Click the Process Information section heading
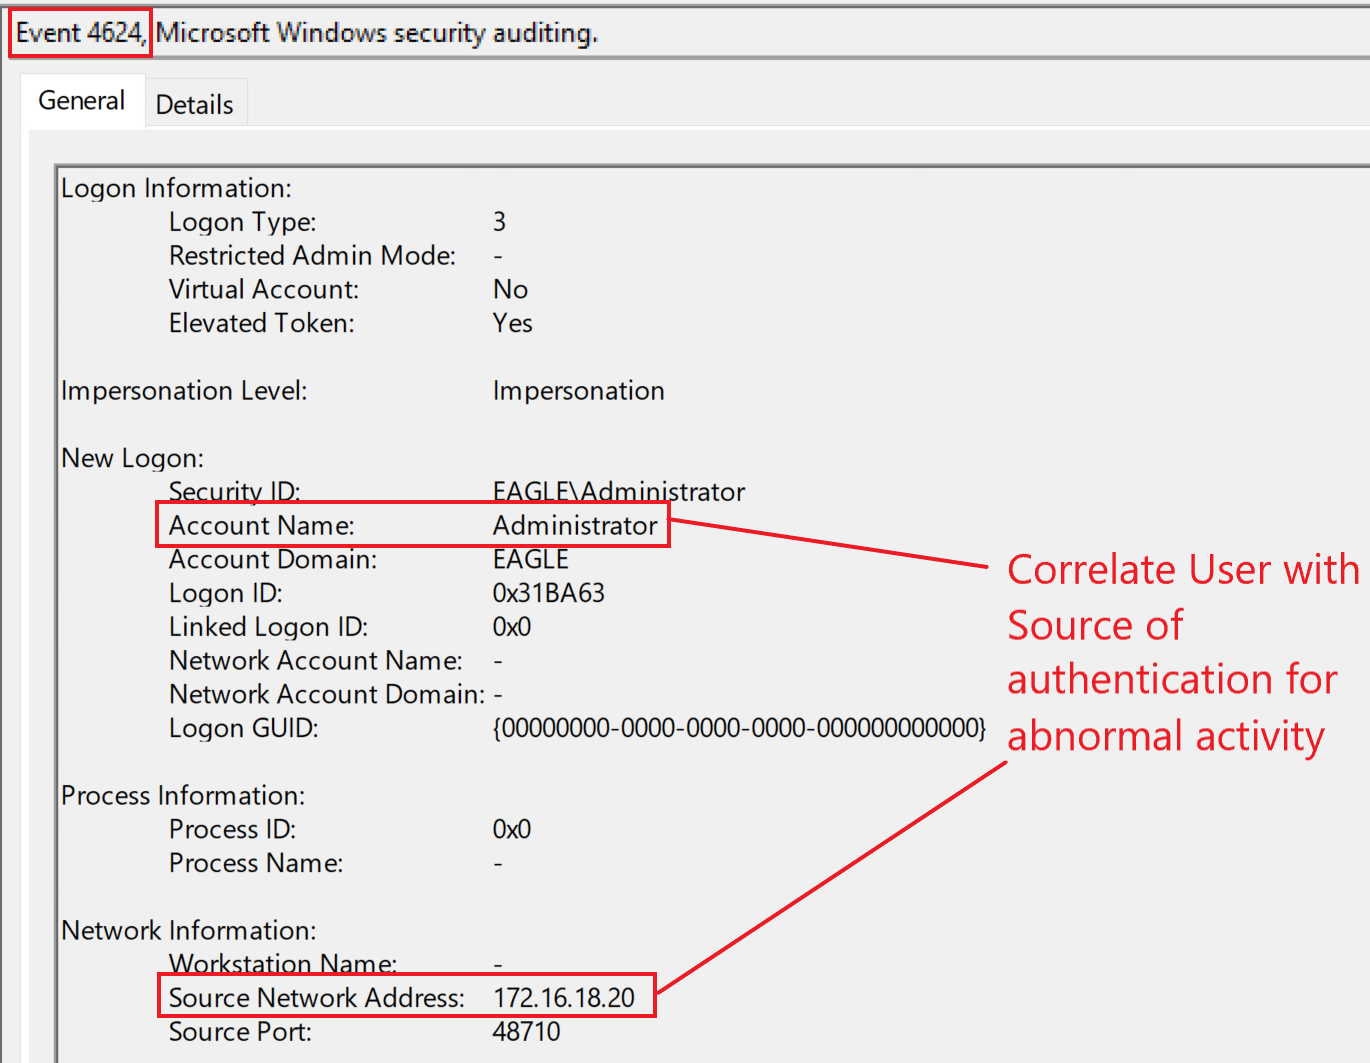The height and width of the screenshot is (1063, 1370). 183,796
